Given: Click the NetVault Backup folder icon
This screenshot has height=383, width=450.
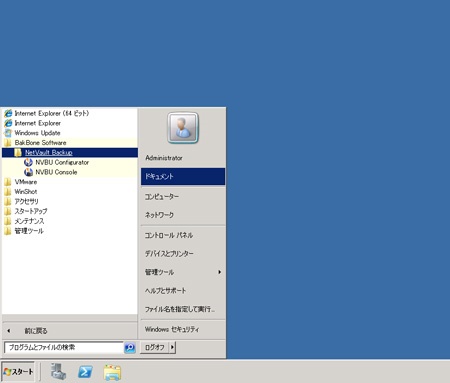Looking at the screenshot, I should point(18,153).
